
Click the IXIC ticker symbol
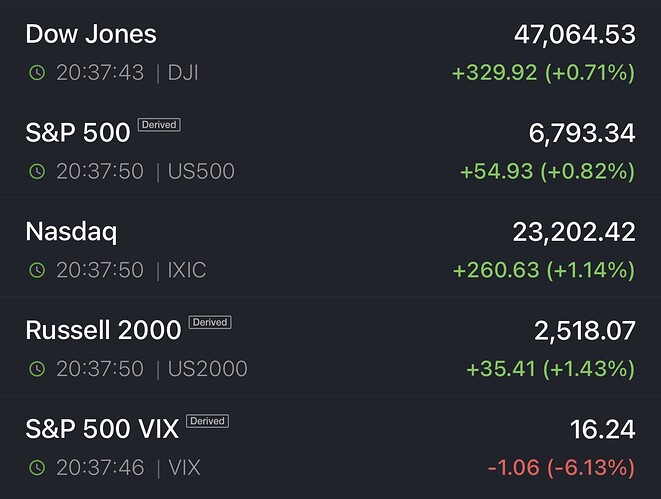[x=188, y=270]
